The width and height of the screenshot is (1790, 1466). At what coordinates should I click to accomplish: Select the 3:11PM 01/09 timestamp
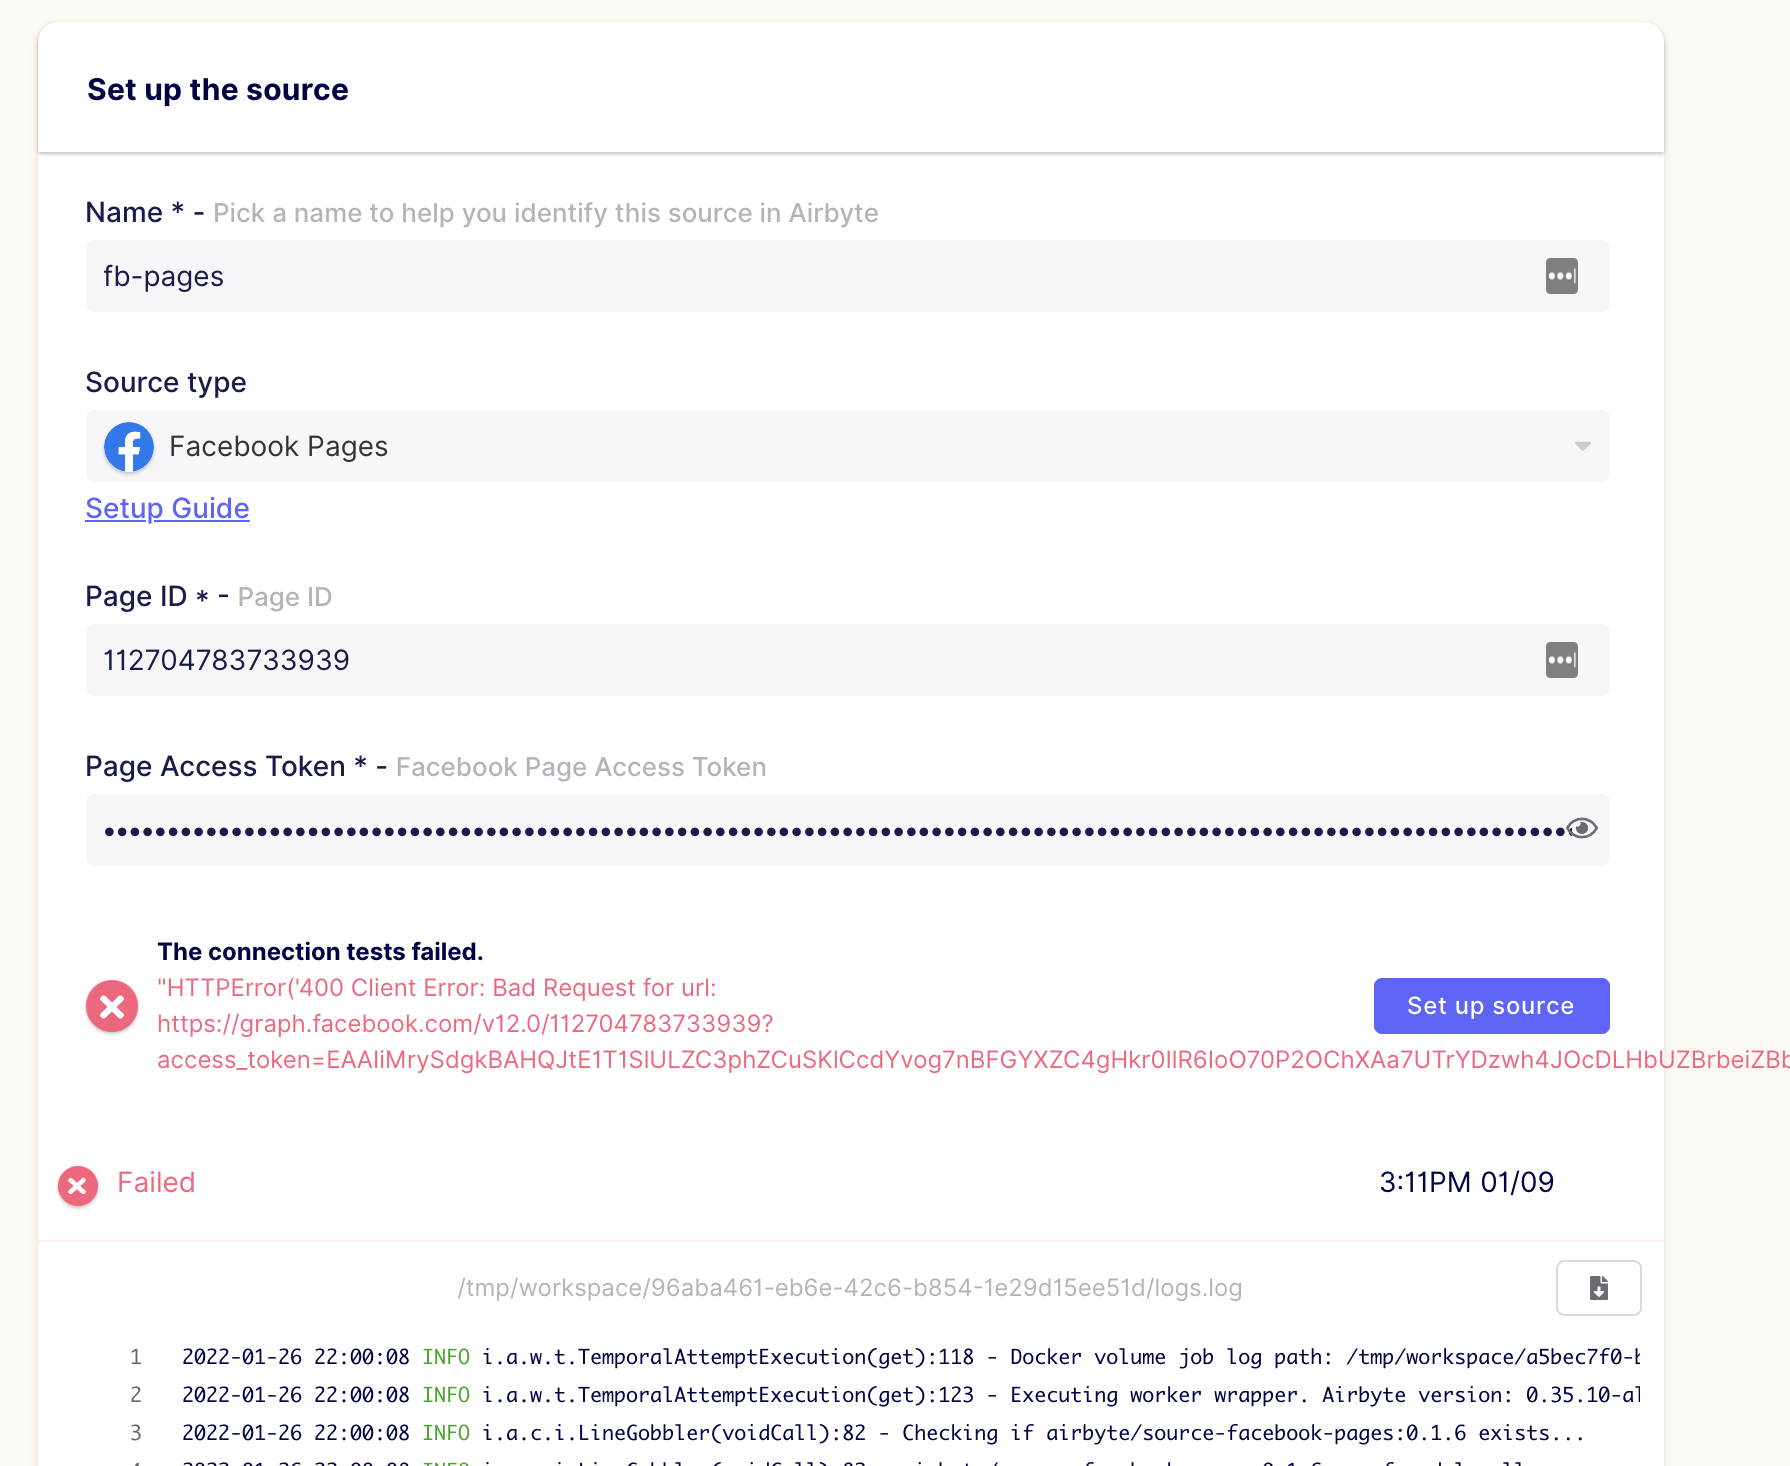[x=1466, y=1183]
